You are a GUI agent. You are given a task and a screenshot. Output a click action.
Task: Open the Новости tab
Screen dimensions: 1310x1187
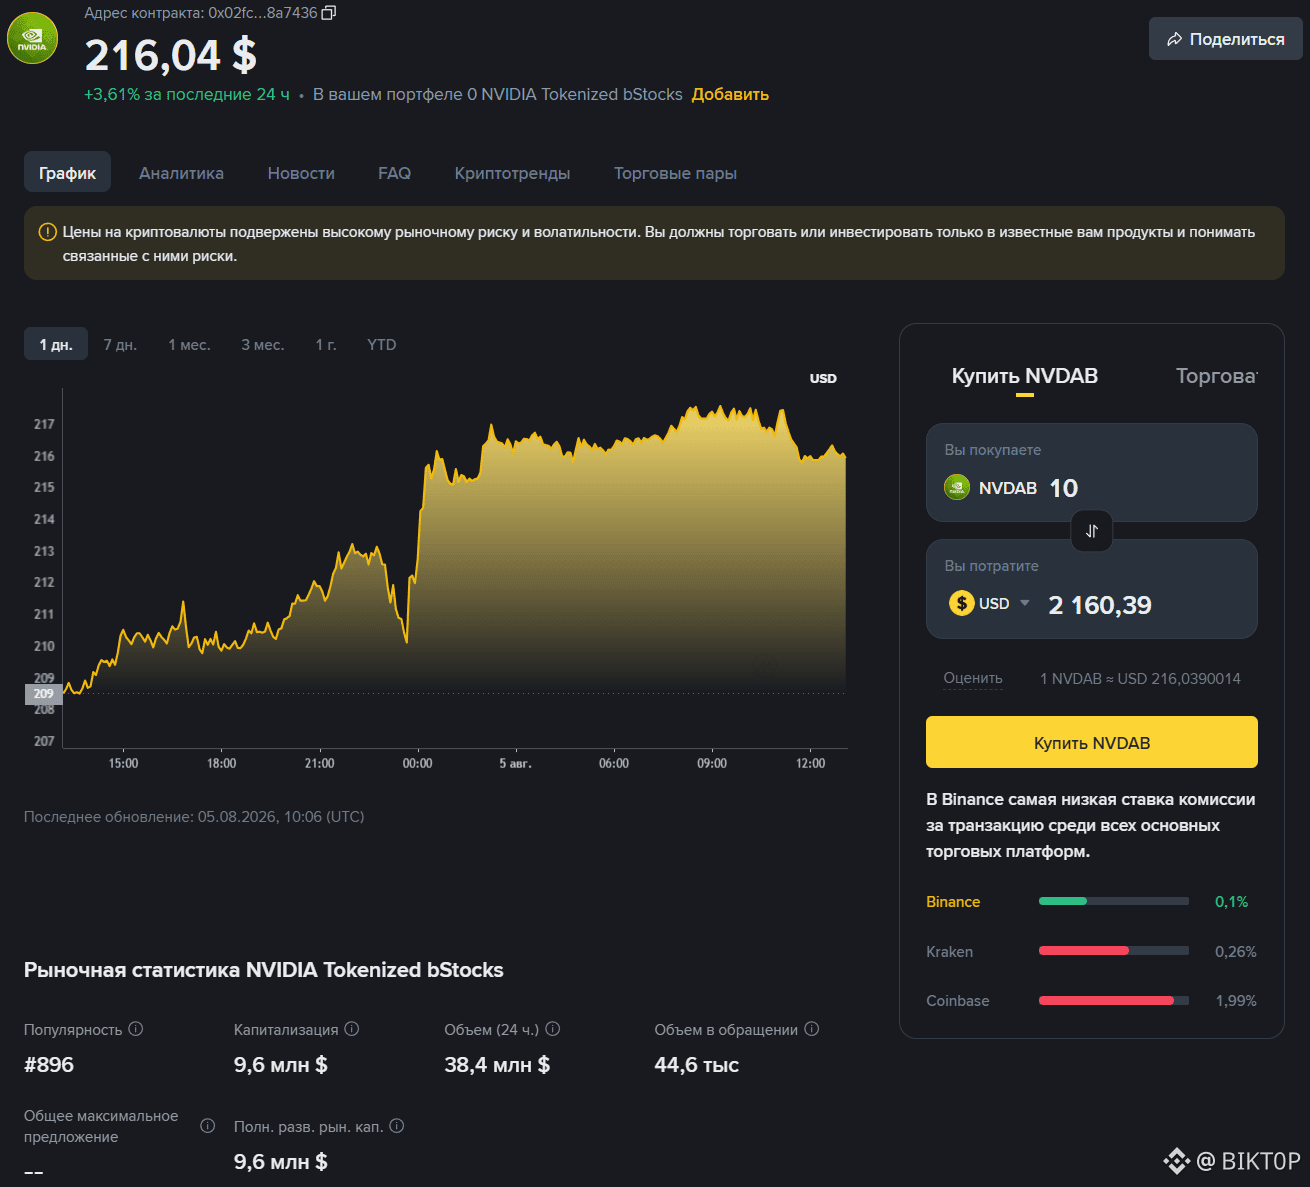(301, 173)
